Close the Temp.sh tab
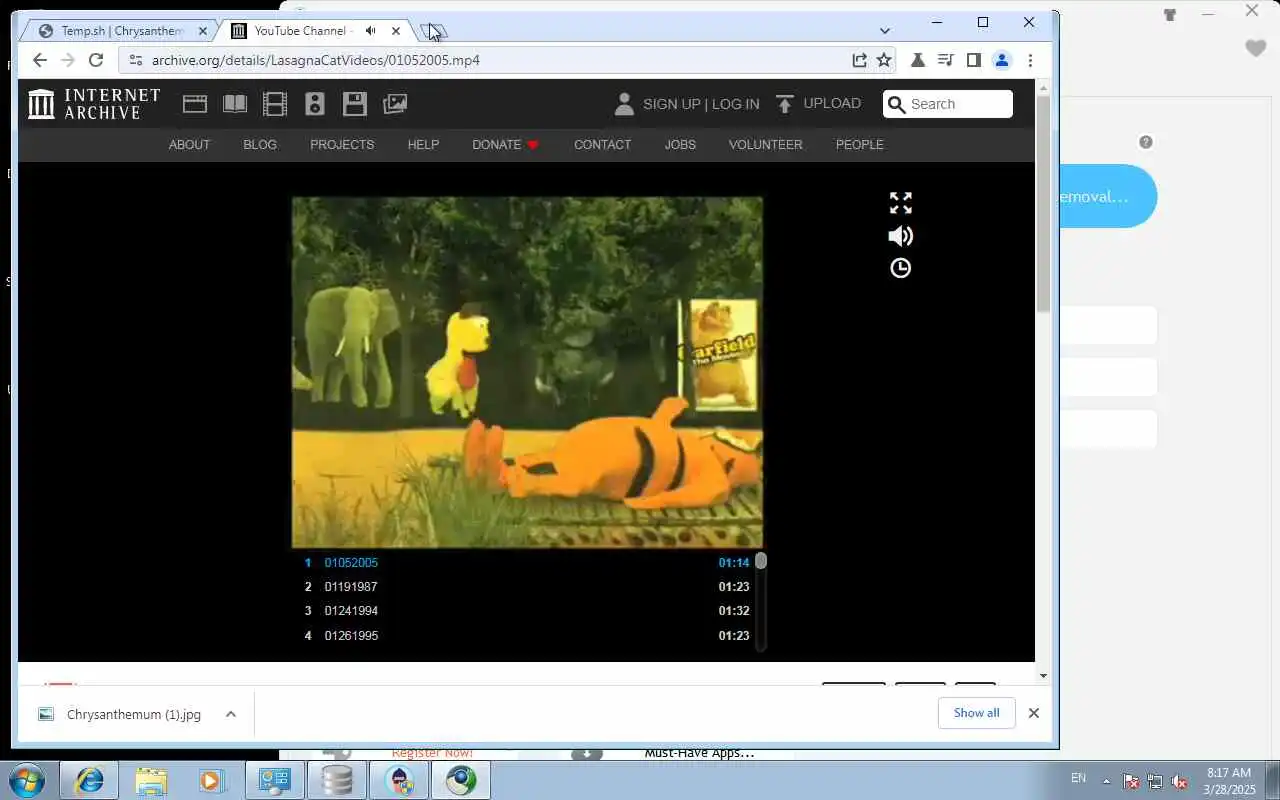Image resolution: width=1280 pixels, height=800 pixels. 203,31
